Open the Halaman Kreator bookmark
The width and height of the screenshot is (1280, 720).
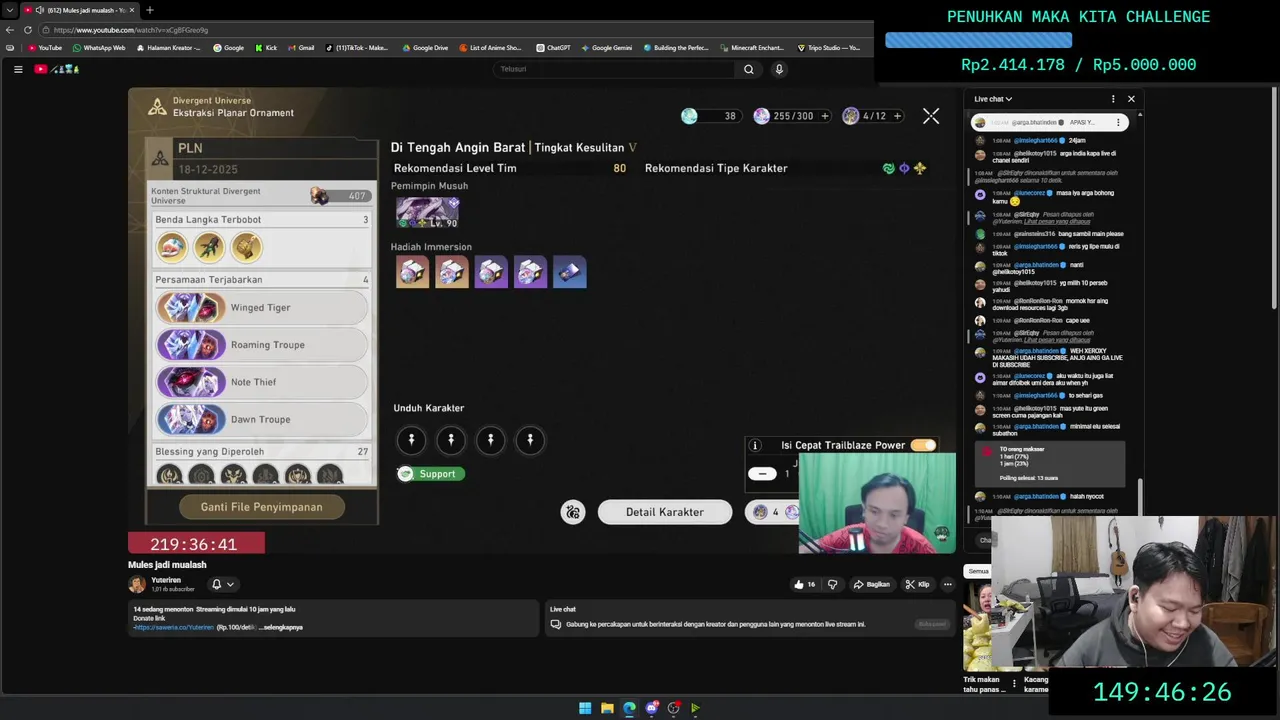[x=168, y=48]
